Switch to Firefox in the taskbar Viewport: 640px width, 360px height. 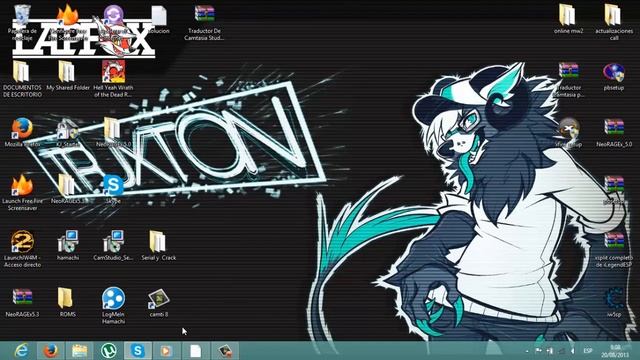pyautogui.click(x=51, y=351)
